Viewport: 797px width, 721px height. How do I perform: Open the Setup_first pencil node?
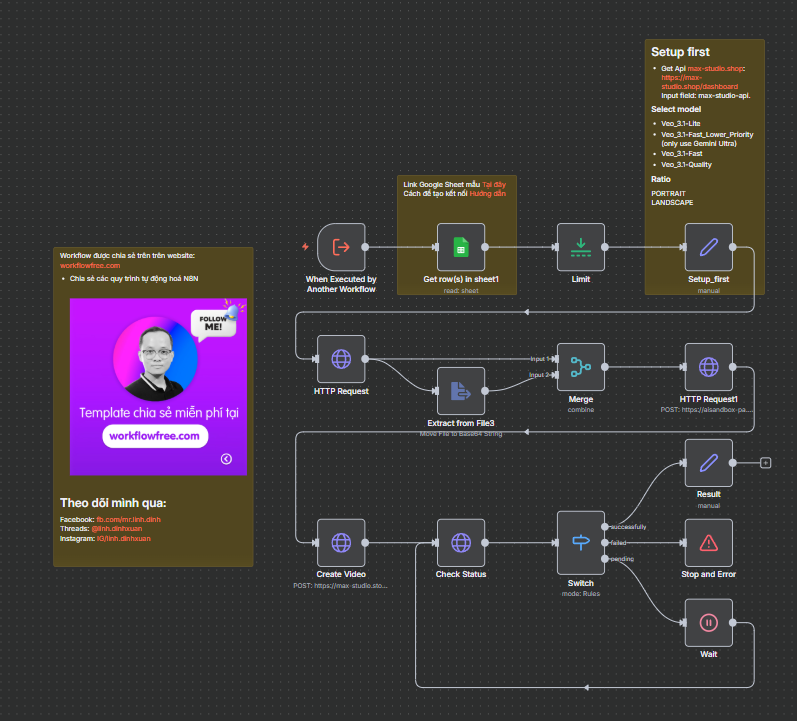click(708, 247)
